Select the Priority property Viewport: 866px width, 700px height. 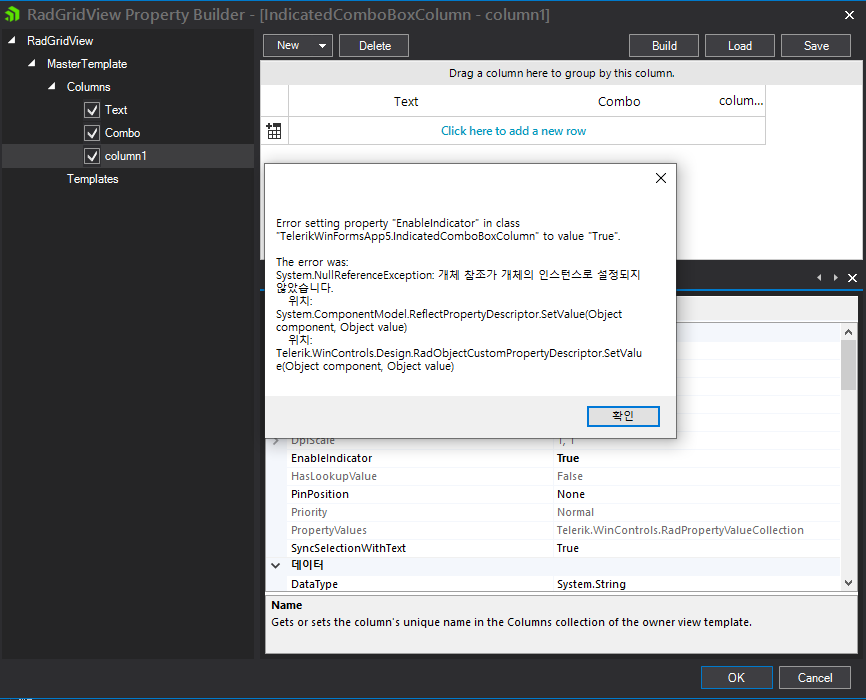coord(309,512)
